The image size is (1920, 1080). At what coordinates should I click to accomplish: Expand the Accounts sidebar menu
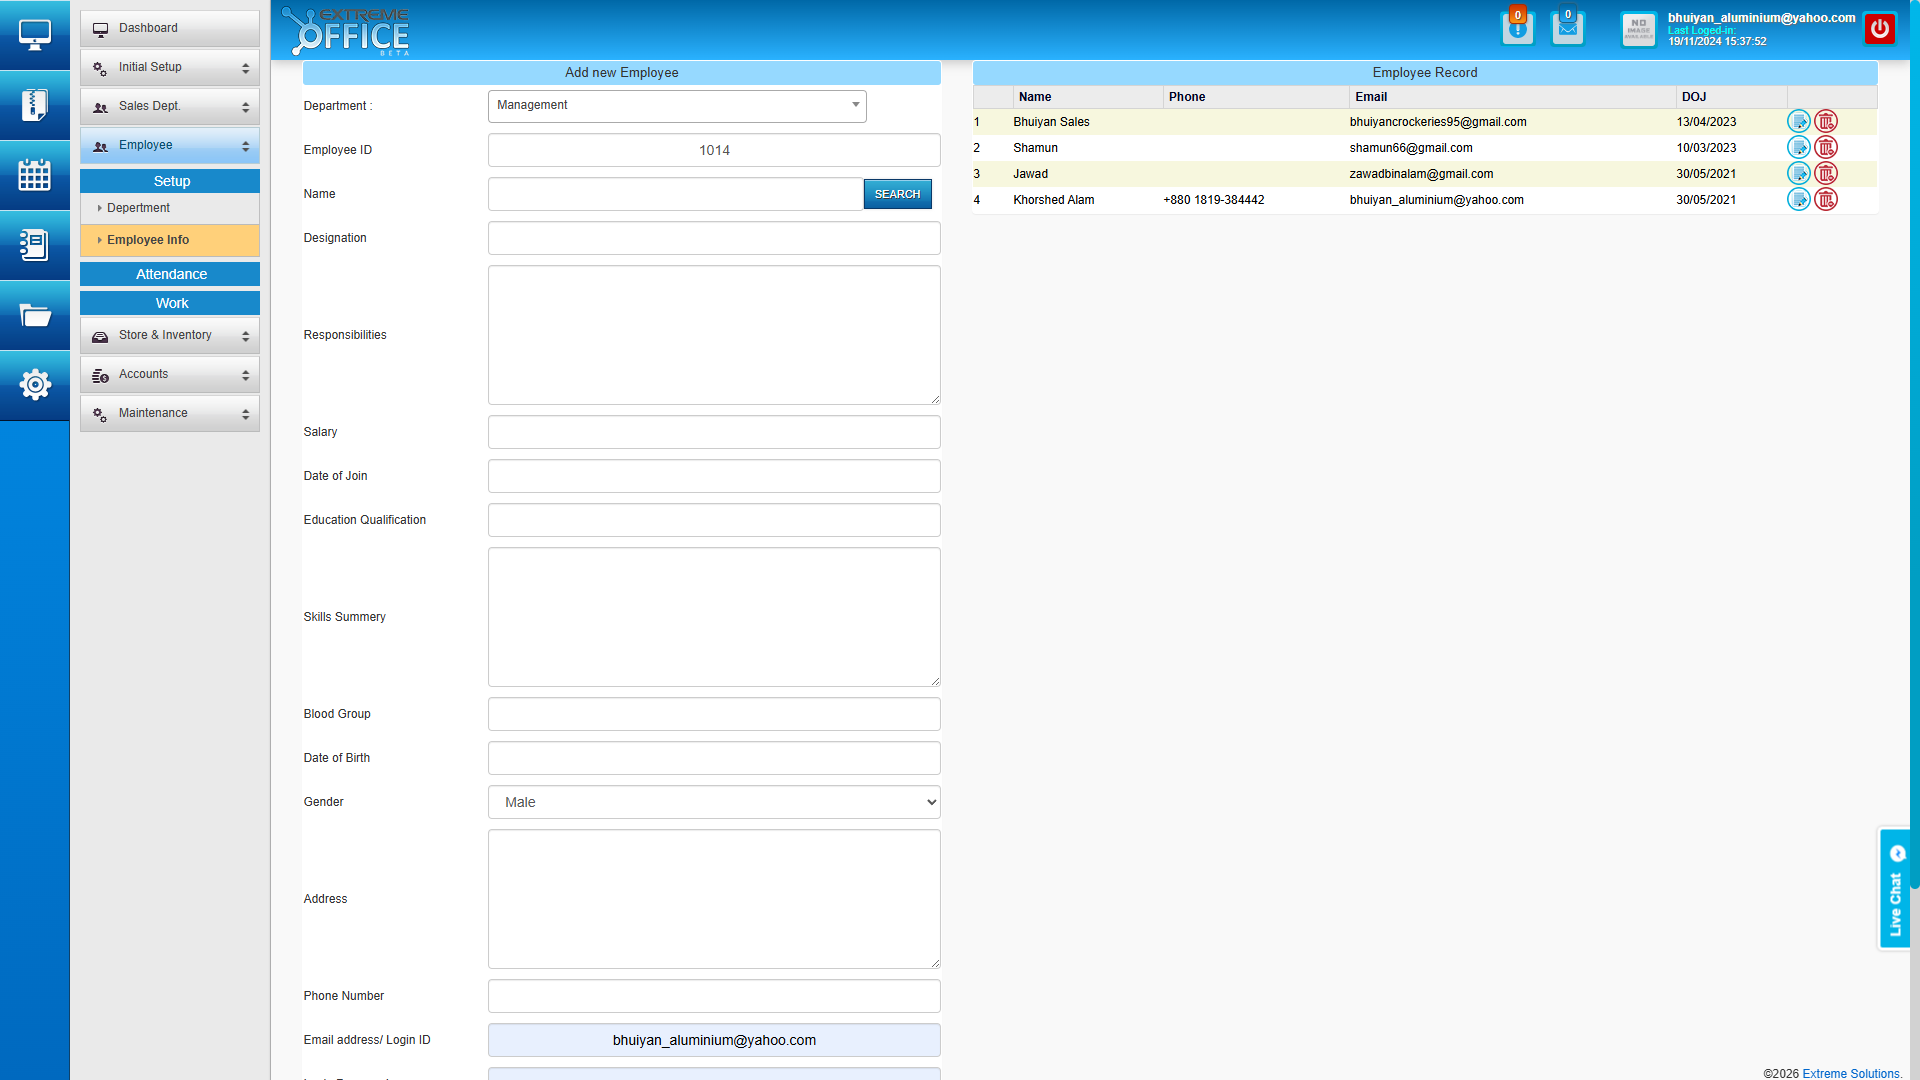click(x=170, y=375)
